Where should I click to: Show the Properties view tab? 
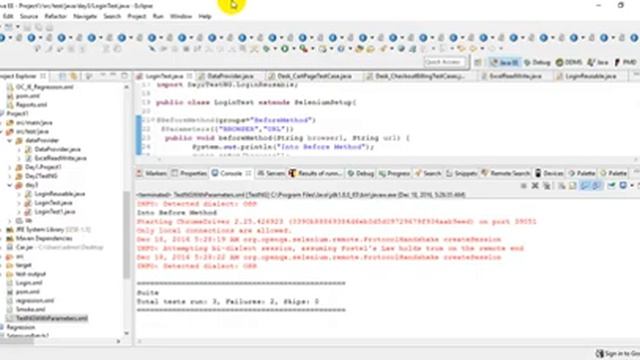pyautogui.click(x=189, y=173)
